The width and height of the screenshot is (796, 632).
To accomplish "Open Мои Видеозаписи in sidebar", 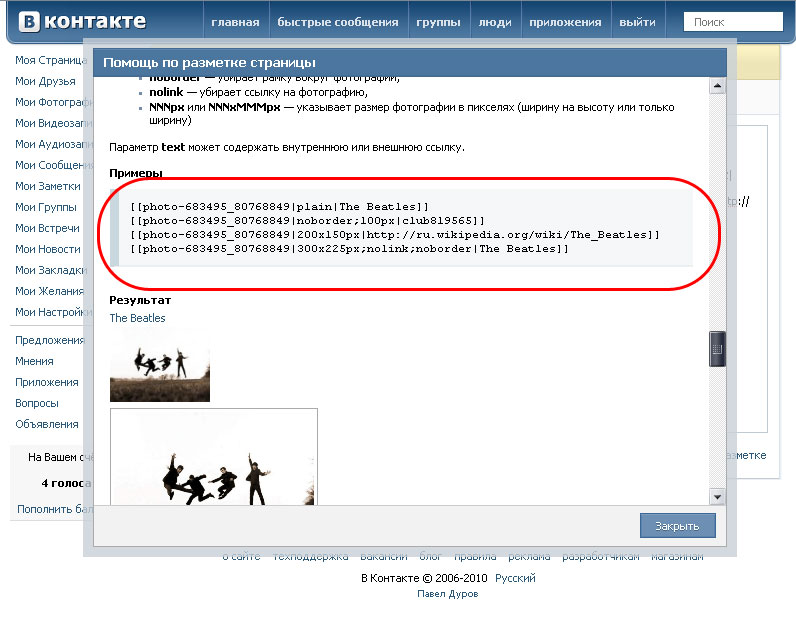I will pos(53,123).
